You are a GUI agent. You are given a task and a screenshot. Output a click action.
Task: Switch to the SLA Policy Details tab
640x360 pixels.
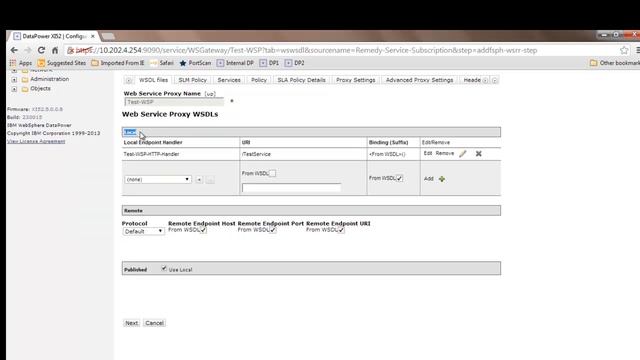click(x=302, y=80)
